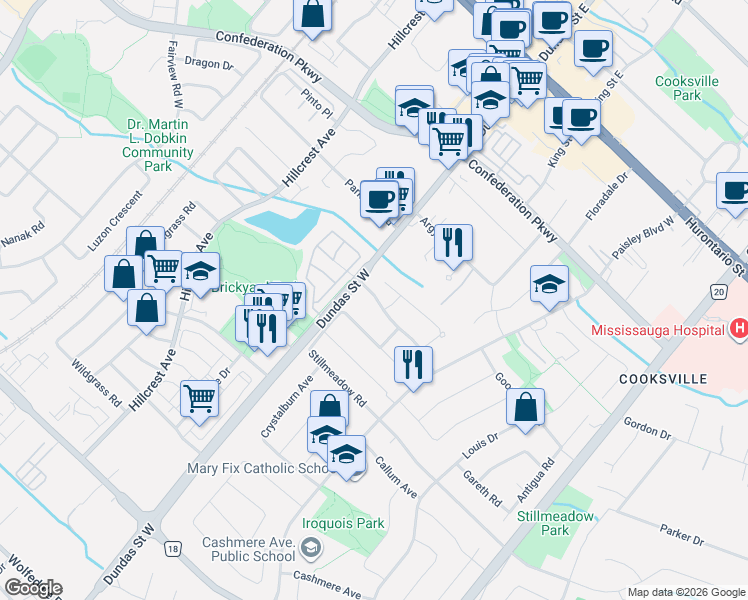Select the shopping cart marker at Confederation and Dundas intersection
Screen dimensions: 748x600
pyautogui.click(x=448, y=142)
